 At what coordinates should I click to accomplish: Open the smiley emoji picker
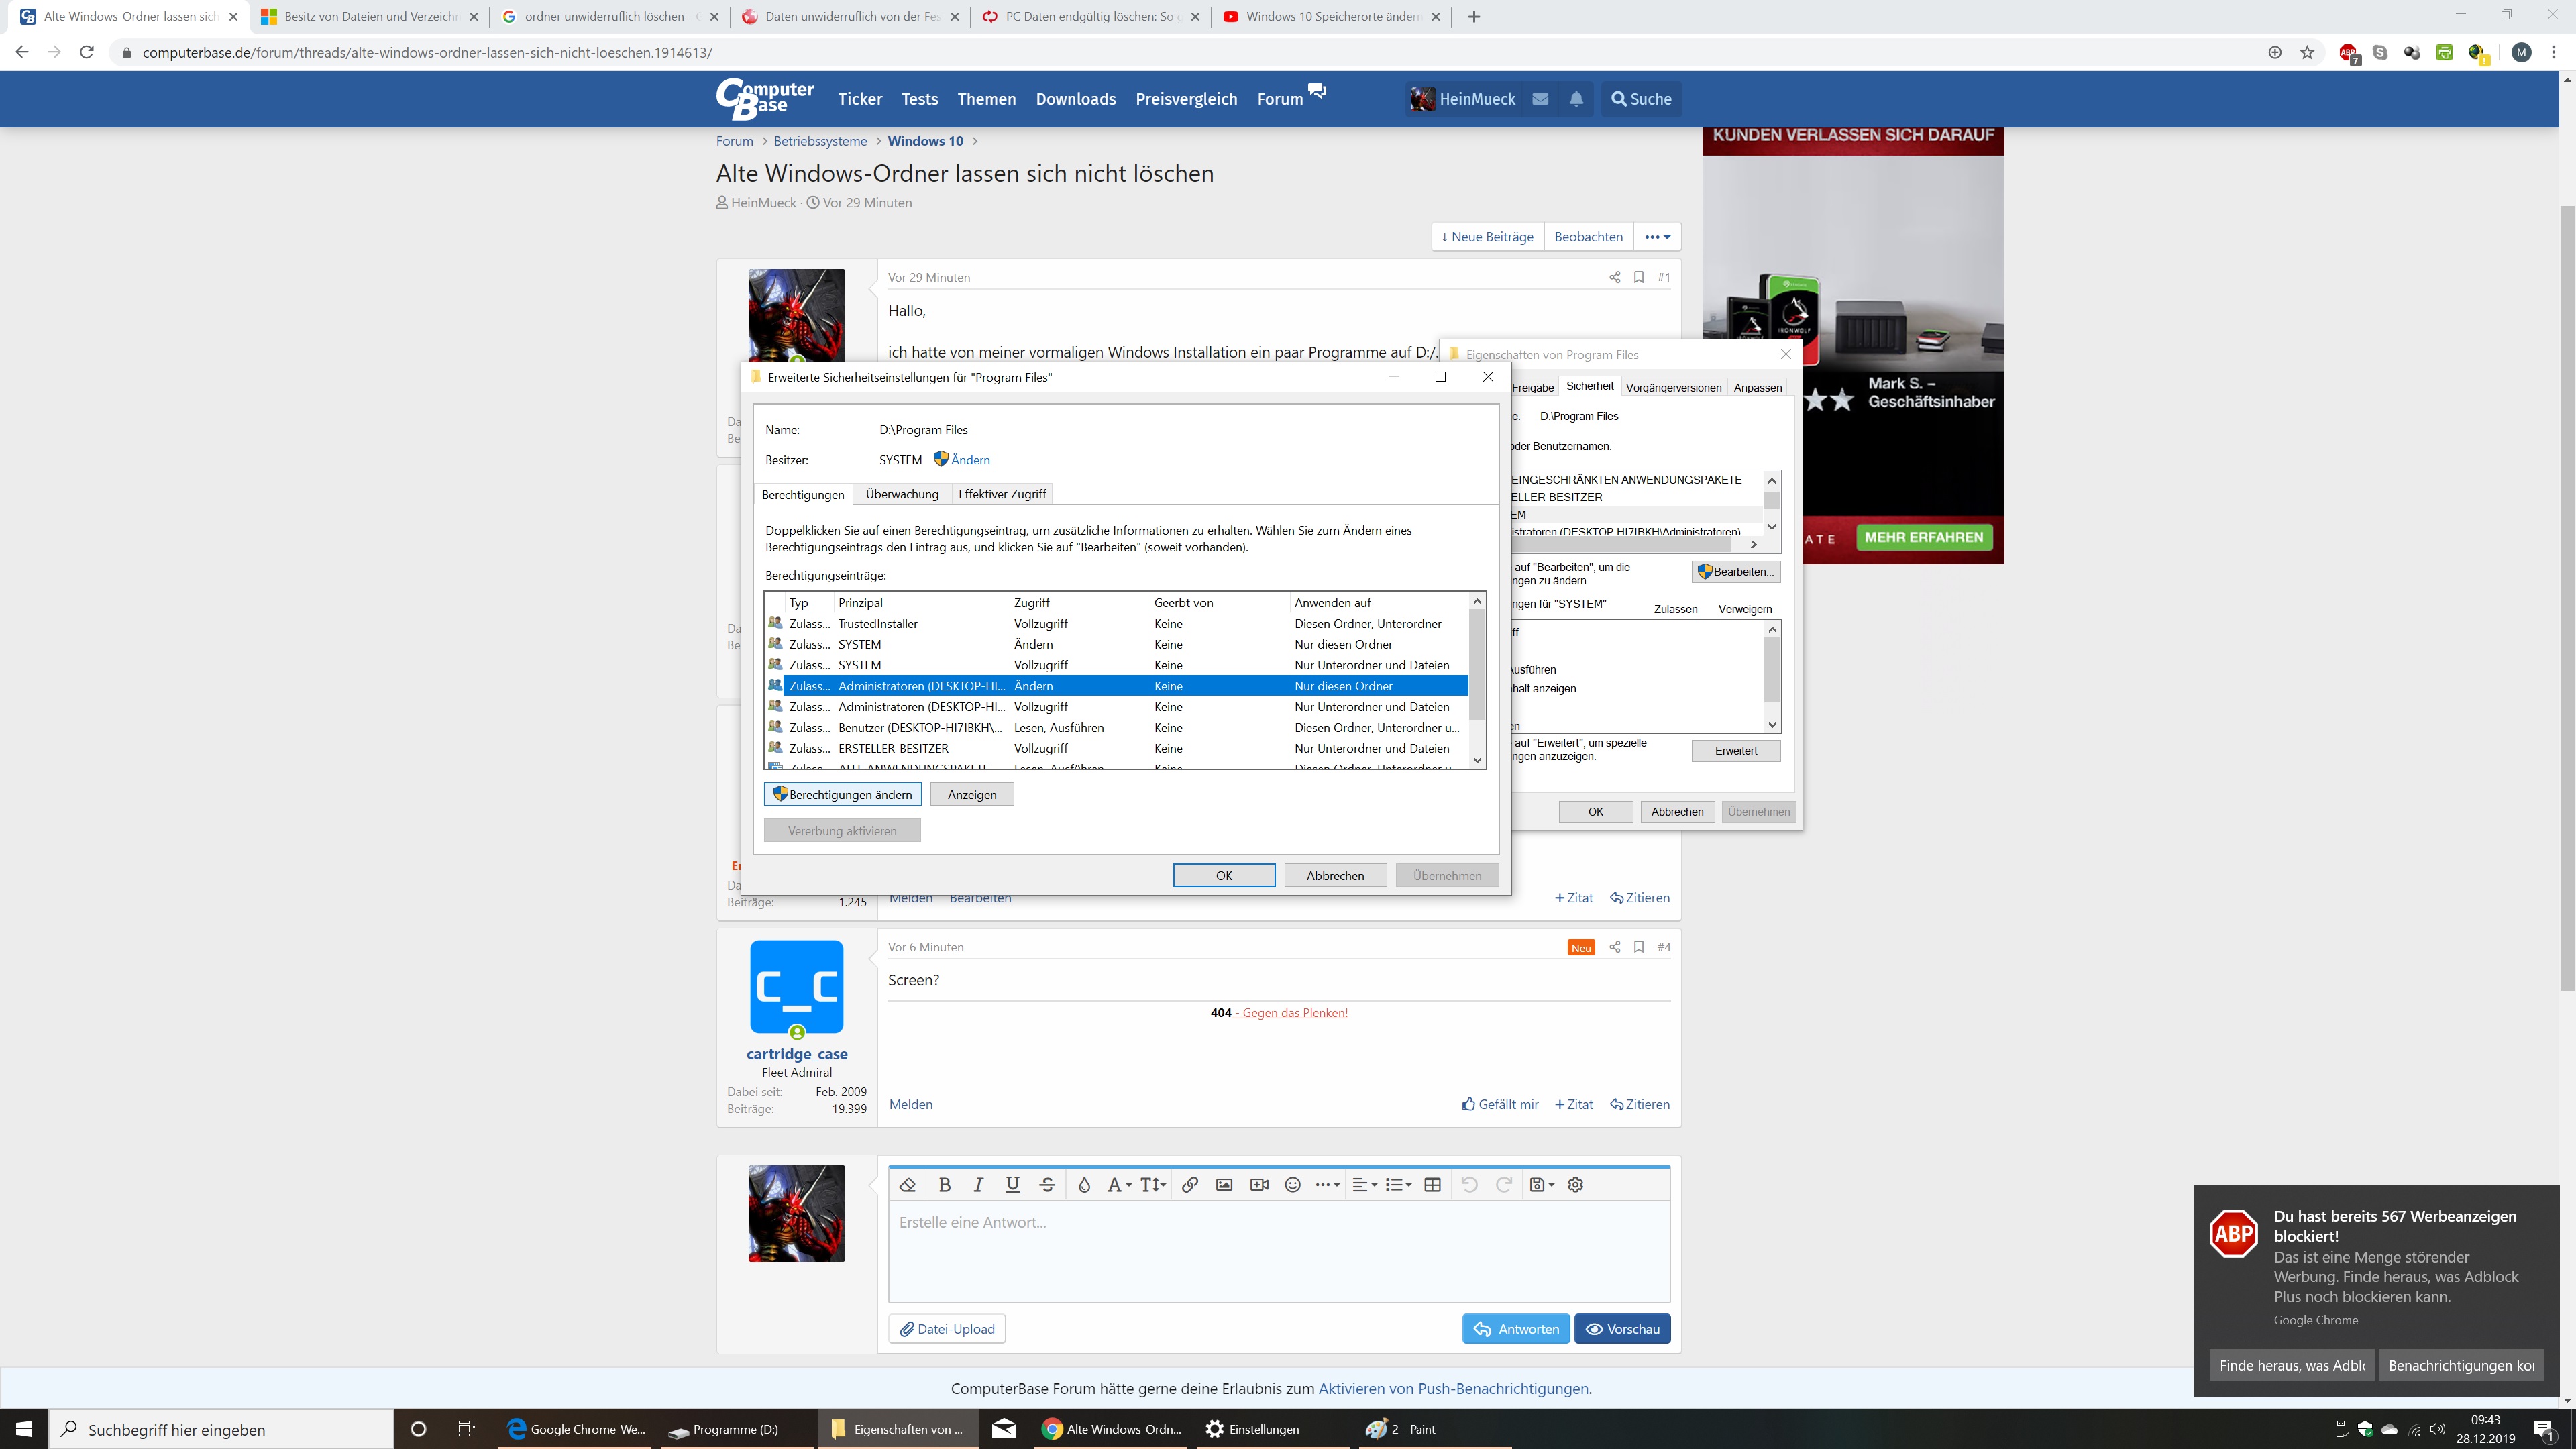pyautogui.click(x=1292, y=1184)
